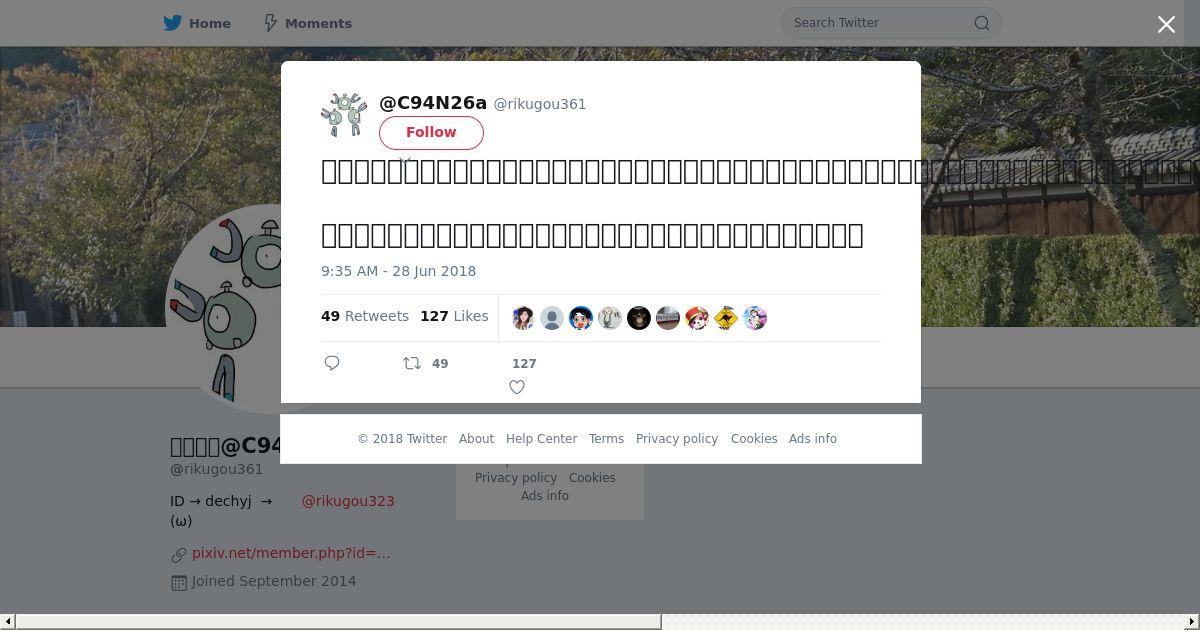View the 49 Retweets list

tap(365, 316)
